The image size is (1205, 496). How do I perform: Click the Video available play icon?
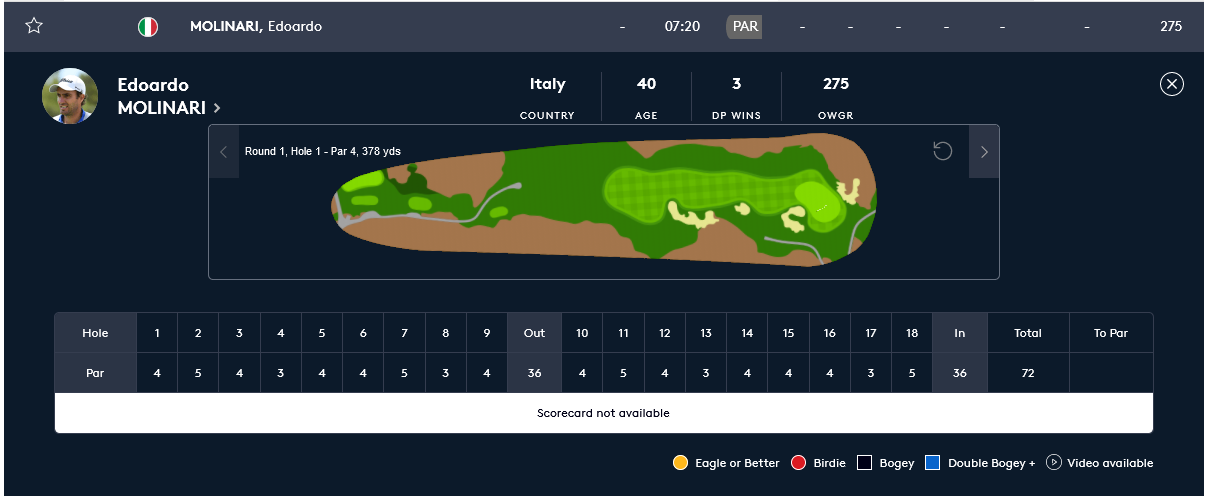click(x=1054, y=463)
